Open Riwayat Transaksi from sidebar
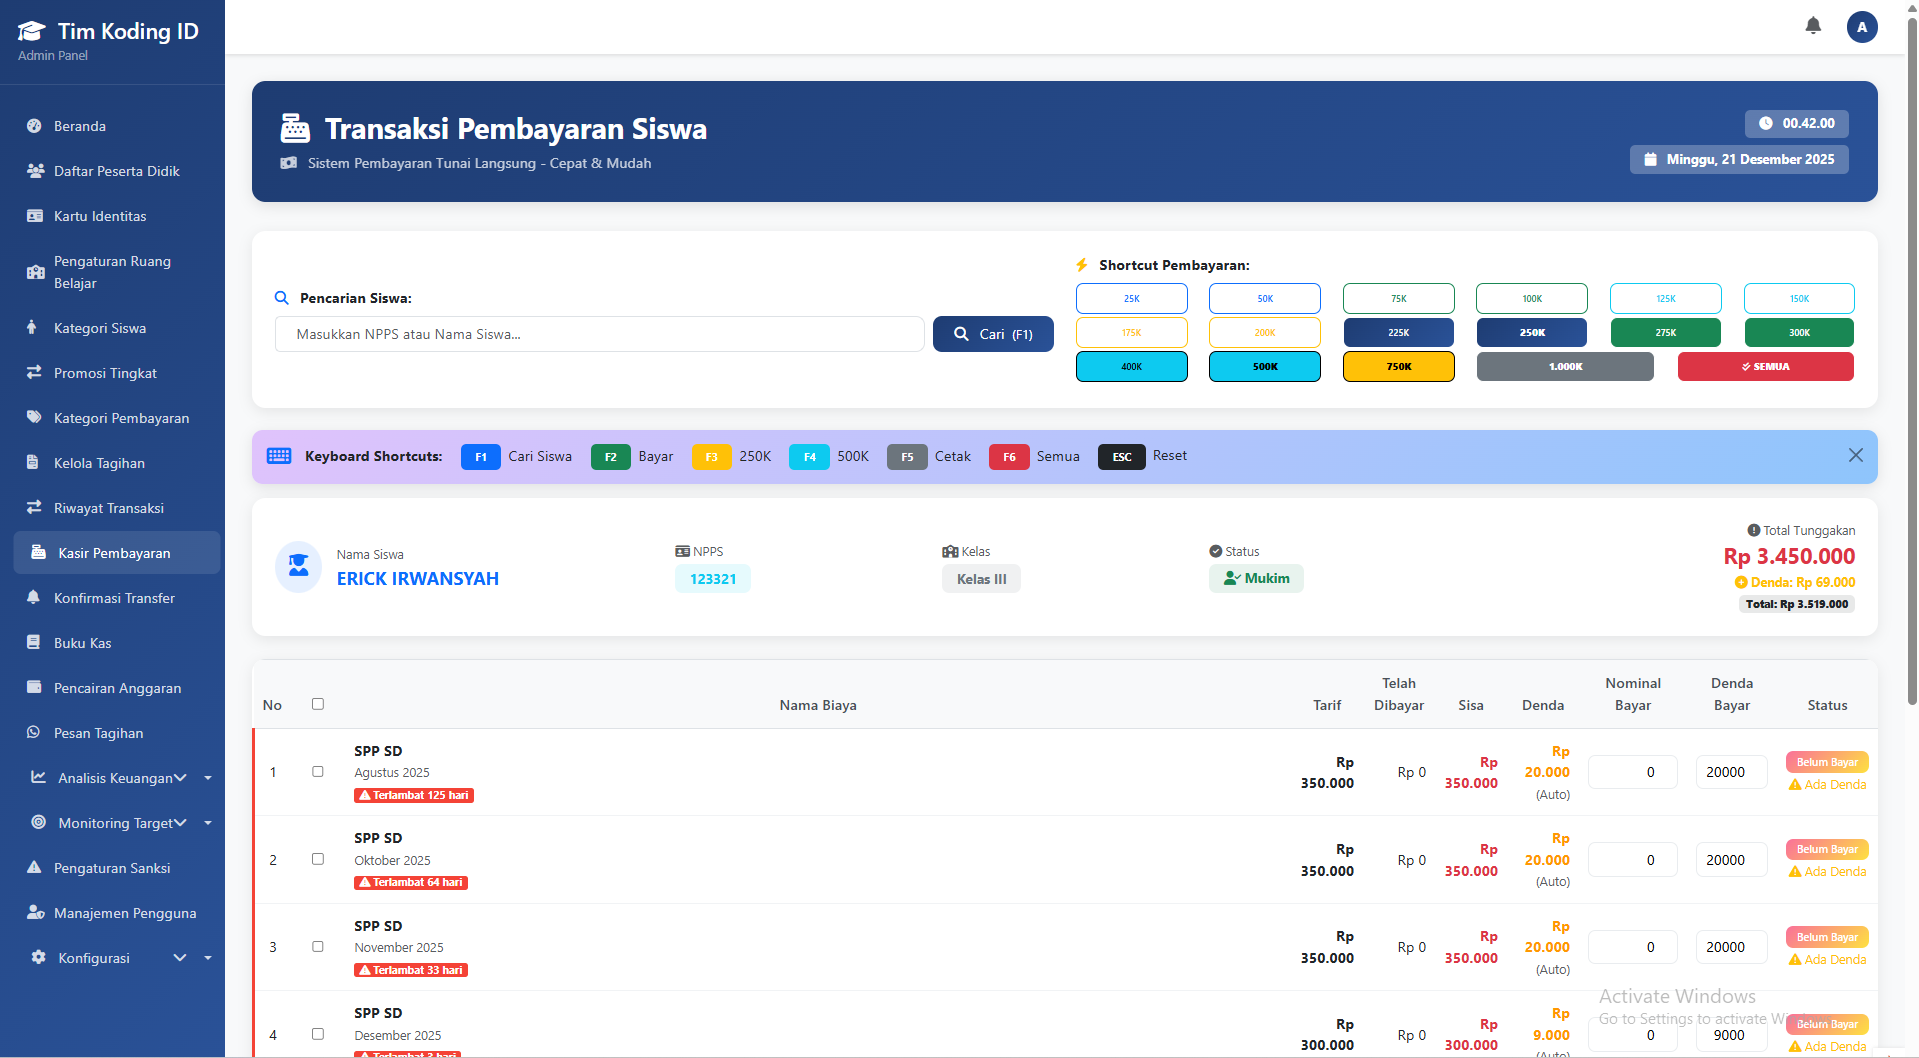Image resolution: width=1919 pixels, height=1058 pixels. click(x=108, y=508)
